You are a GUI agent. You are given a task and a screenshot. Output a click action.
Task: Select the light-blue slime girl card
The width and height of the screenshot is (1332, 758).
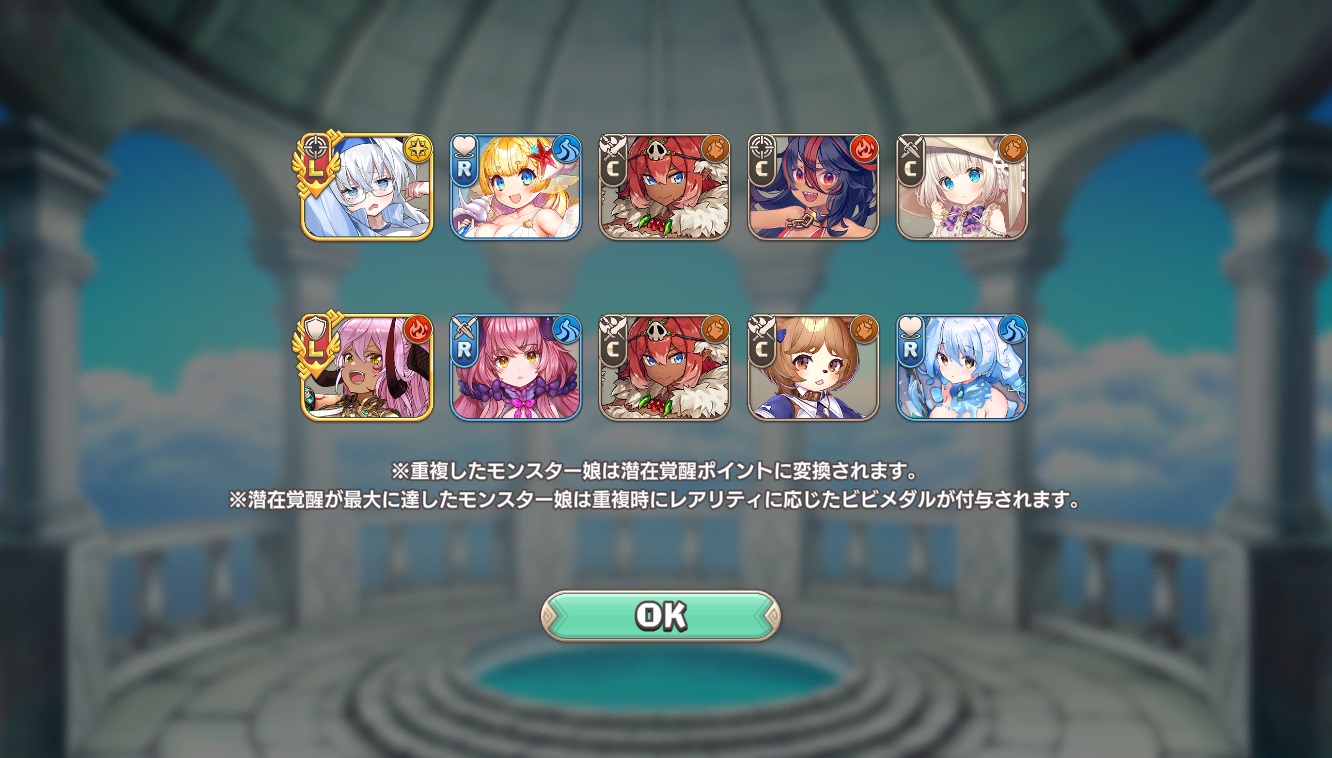pos(962,367)
